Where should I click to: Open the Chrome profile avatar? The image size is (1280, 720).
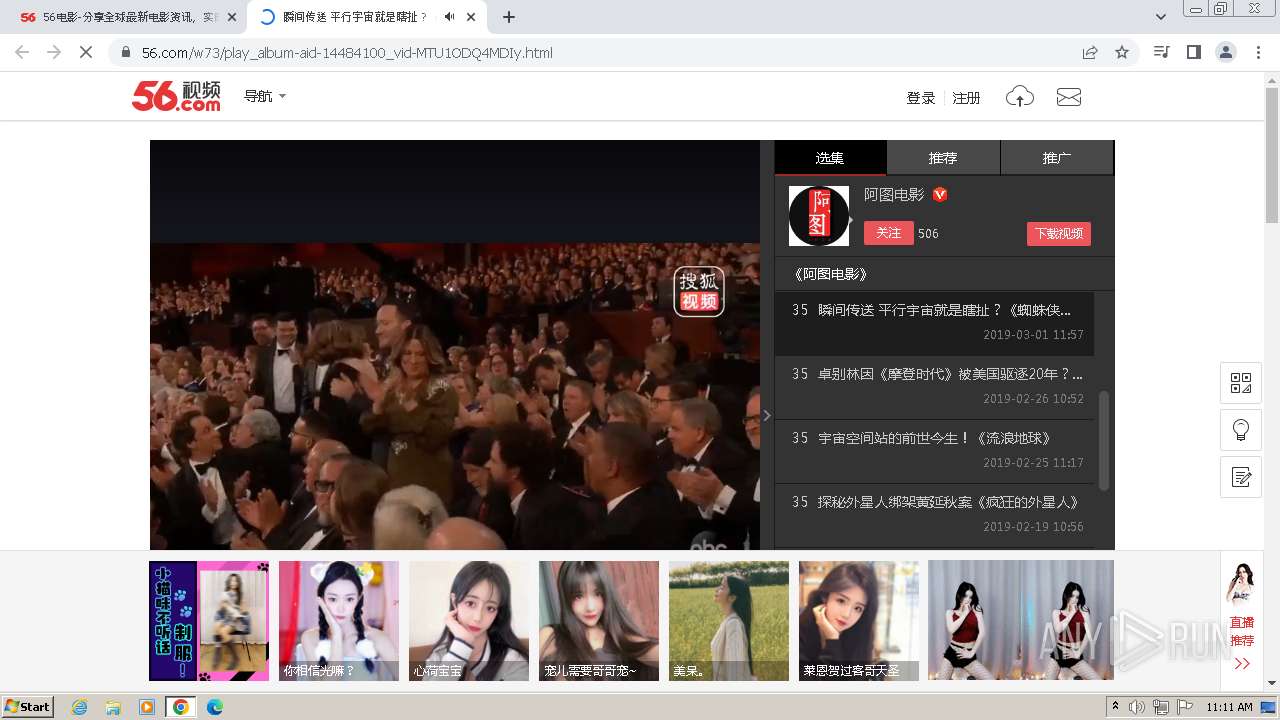(x=1225, y=52)
